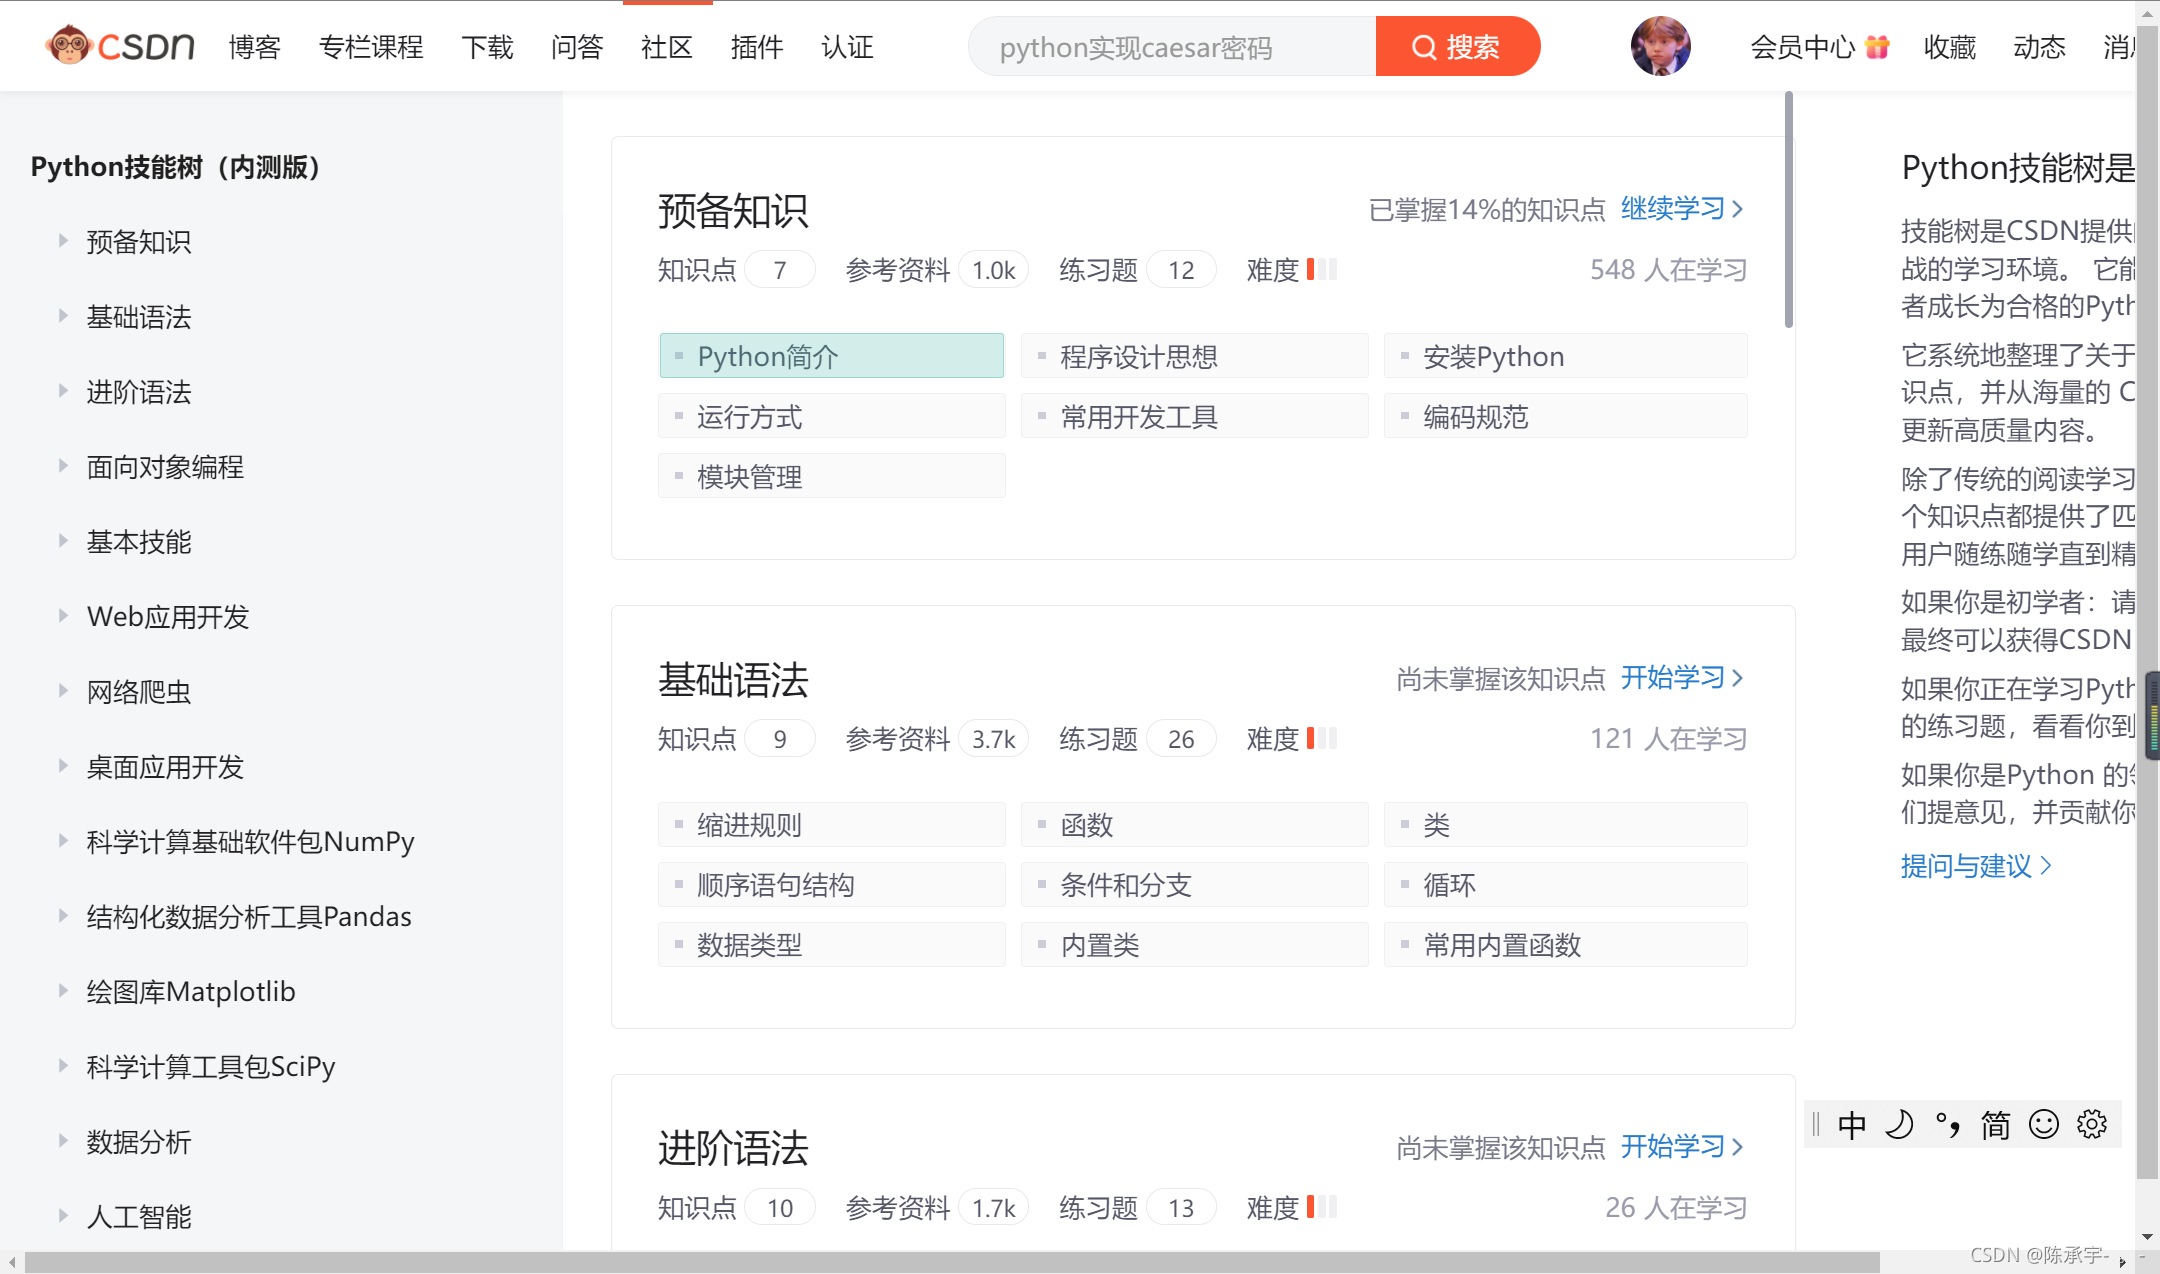The image size is (2160, 1274).
Task: Open 收藏 link in header
Action: 1950,47
